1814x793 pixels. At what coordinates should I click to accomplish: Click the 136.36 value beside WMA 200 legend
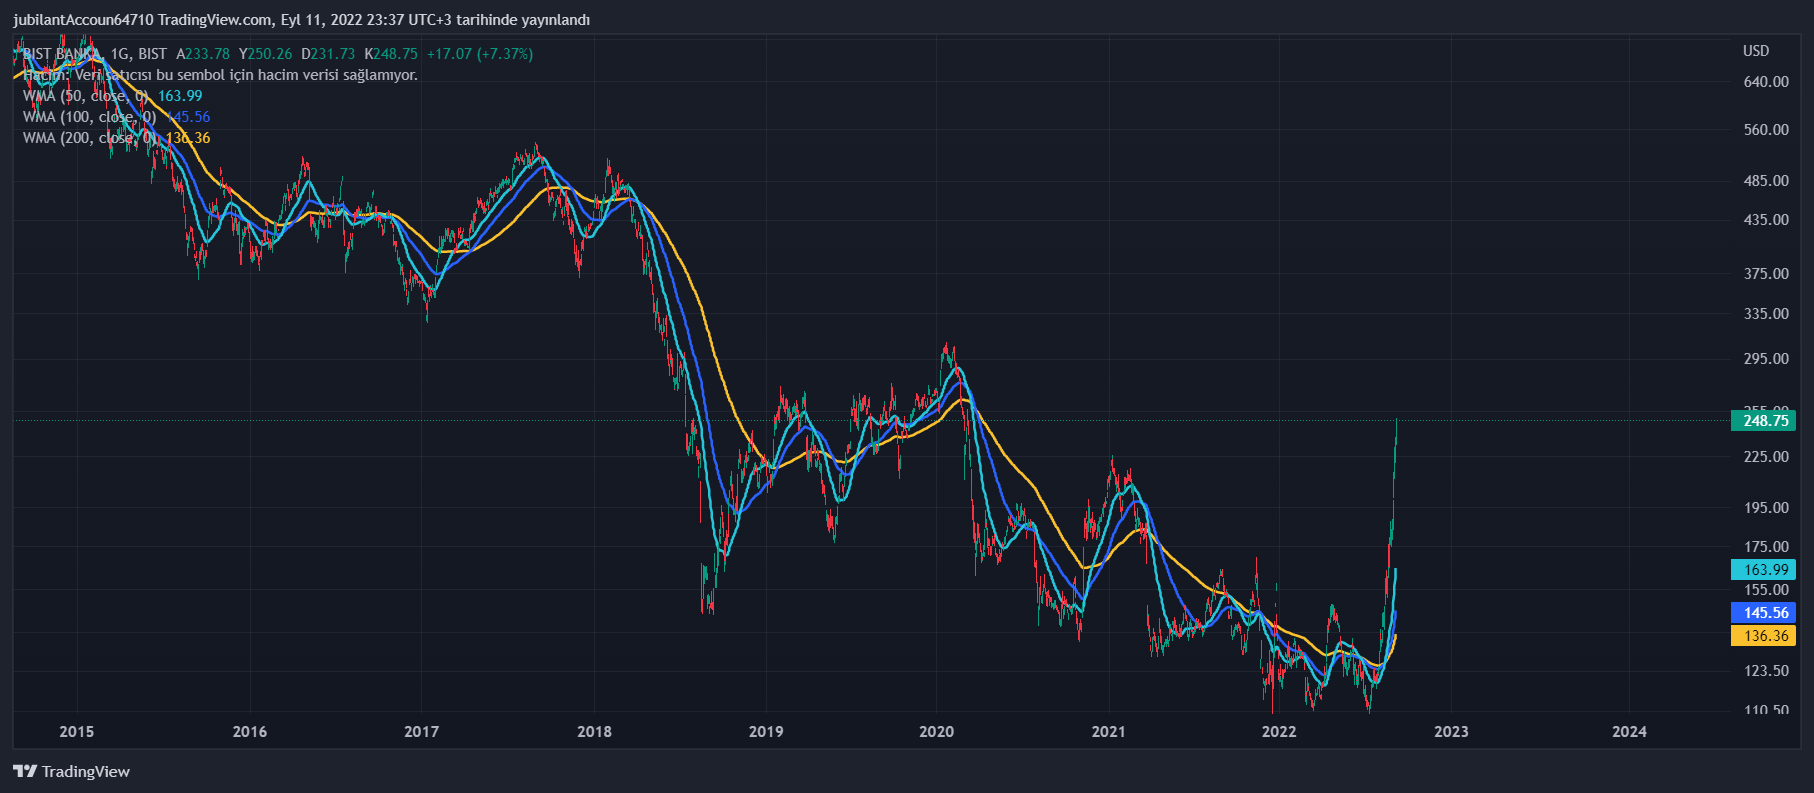[x=188, y=138]
